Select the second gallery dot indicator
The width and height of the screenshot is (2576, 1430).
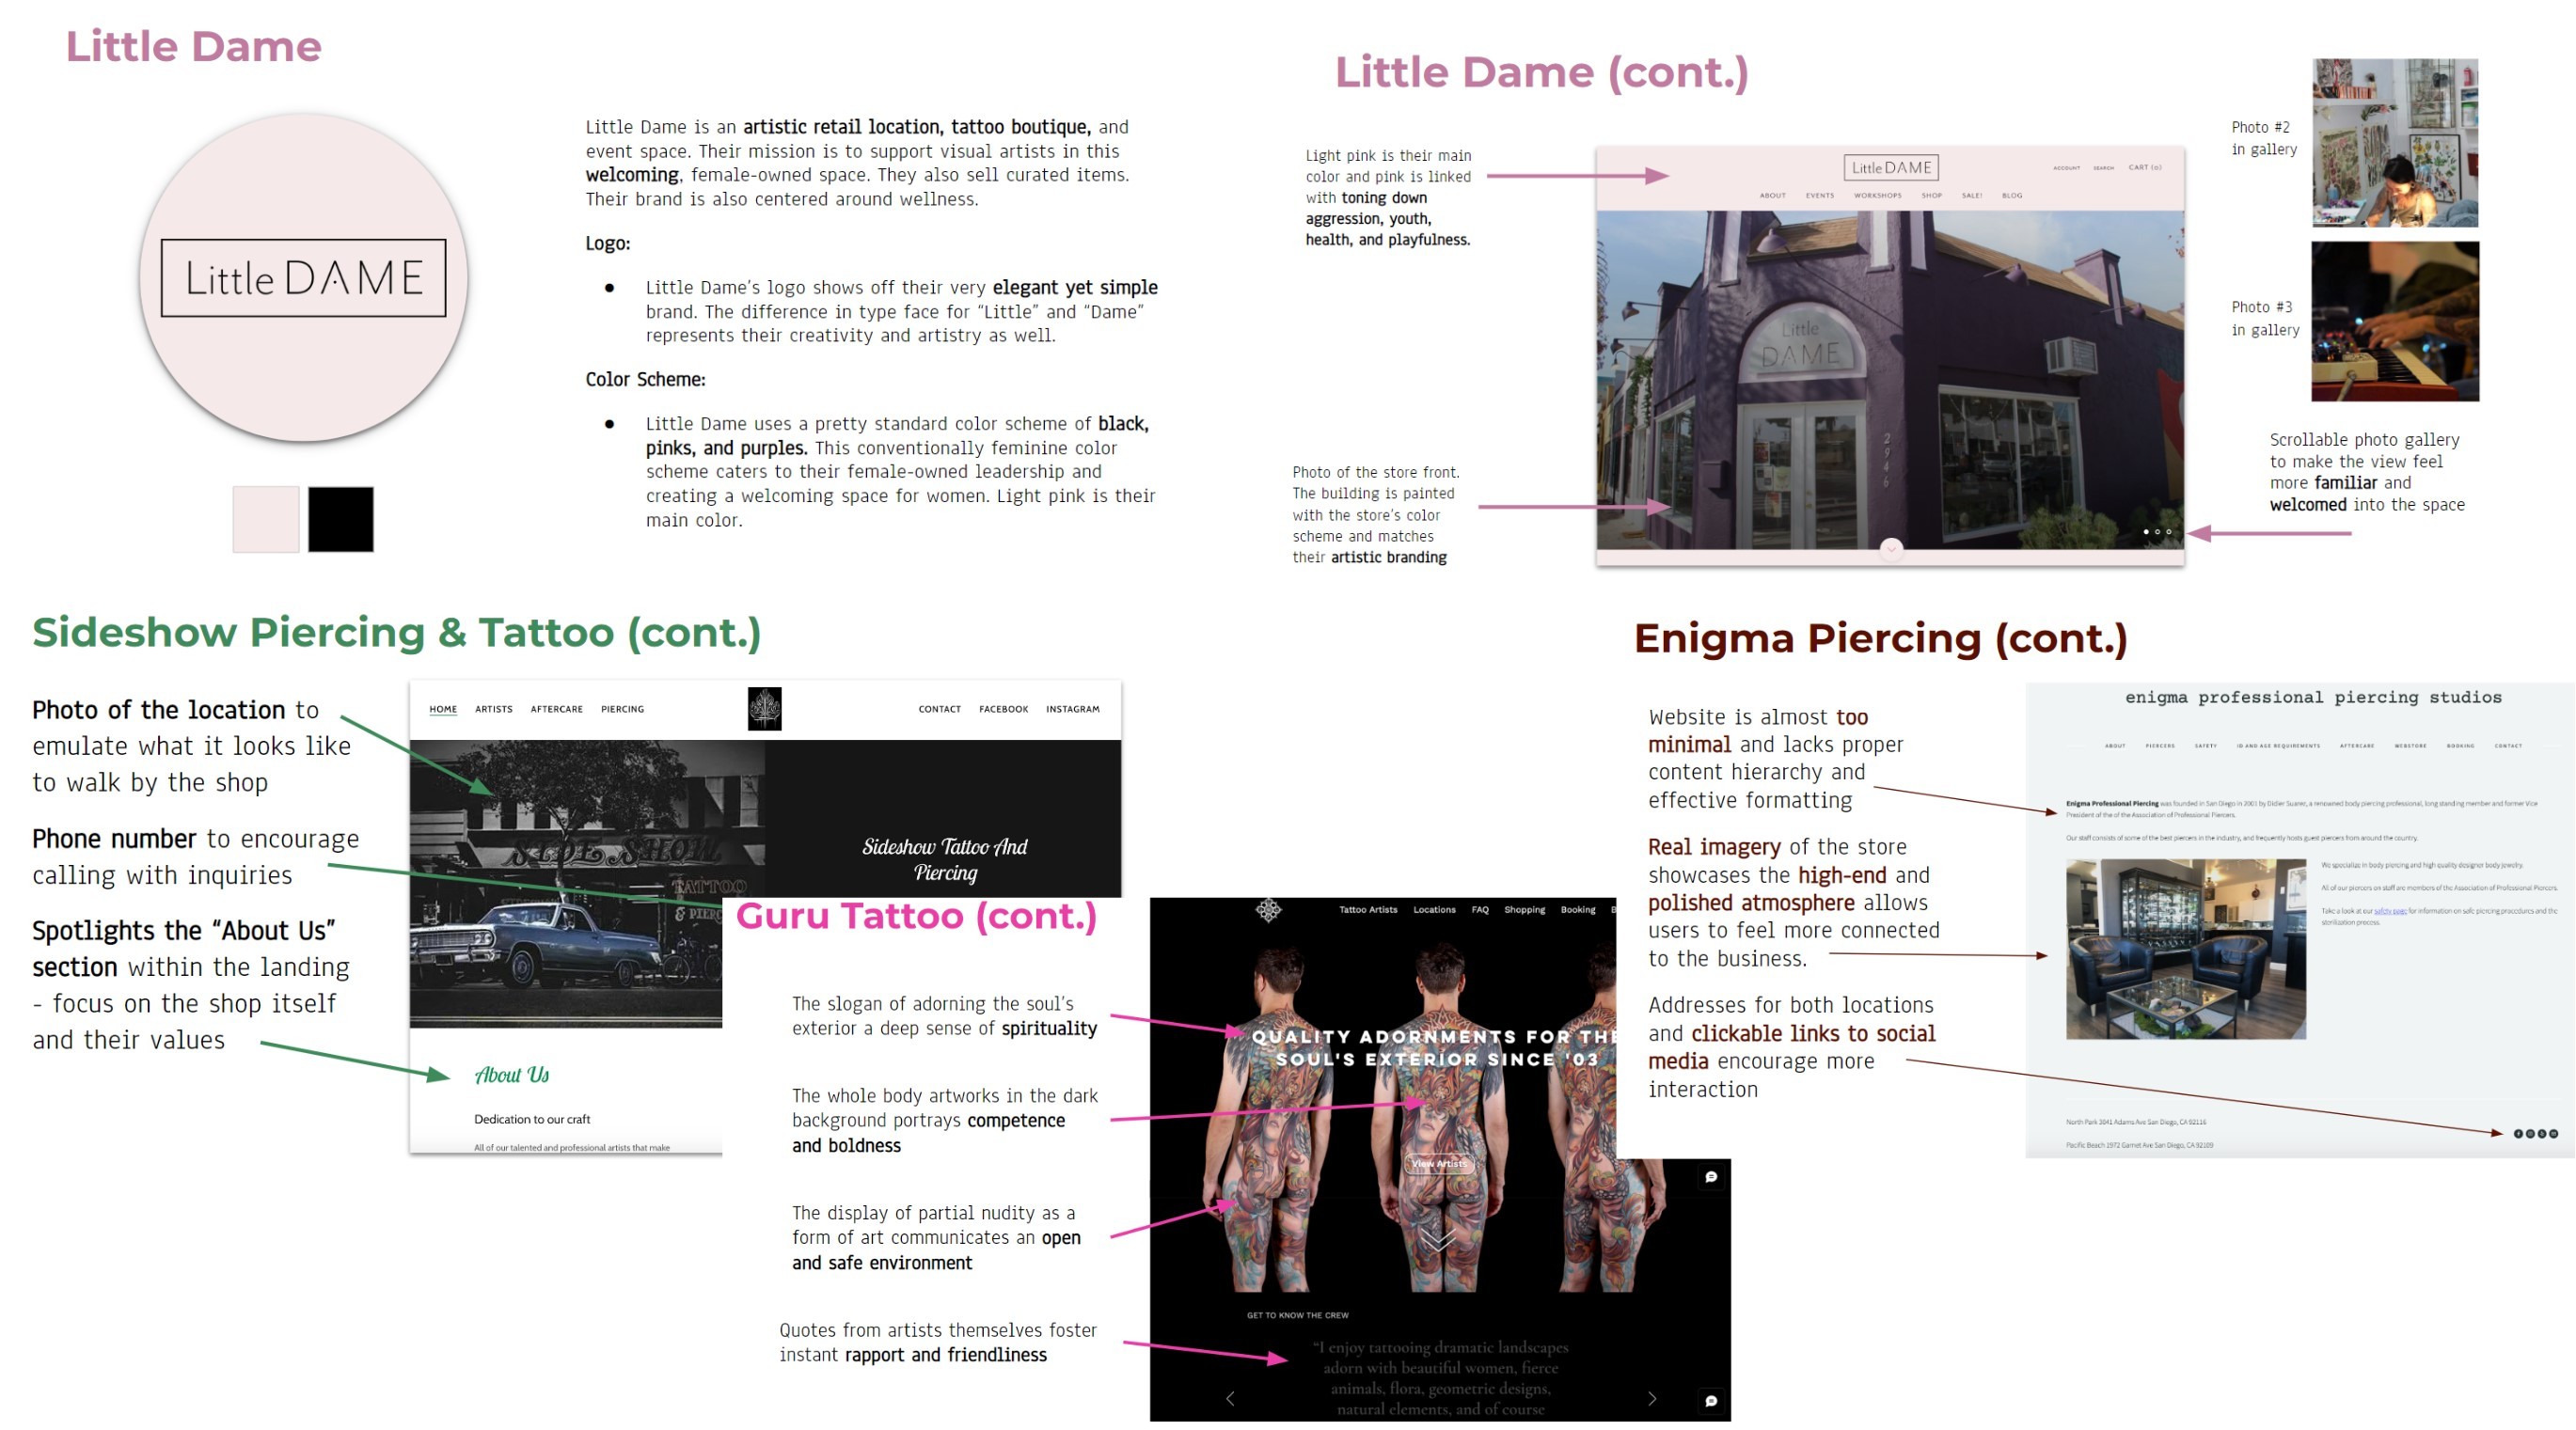point(2157,532)
